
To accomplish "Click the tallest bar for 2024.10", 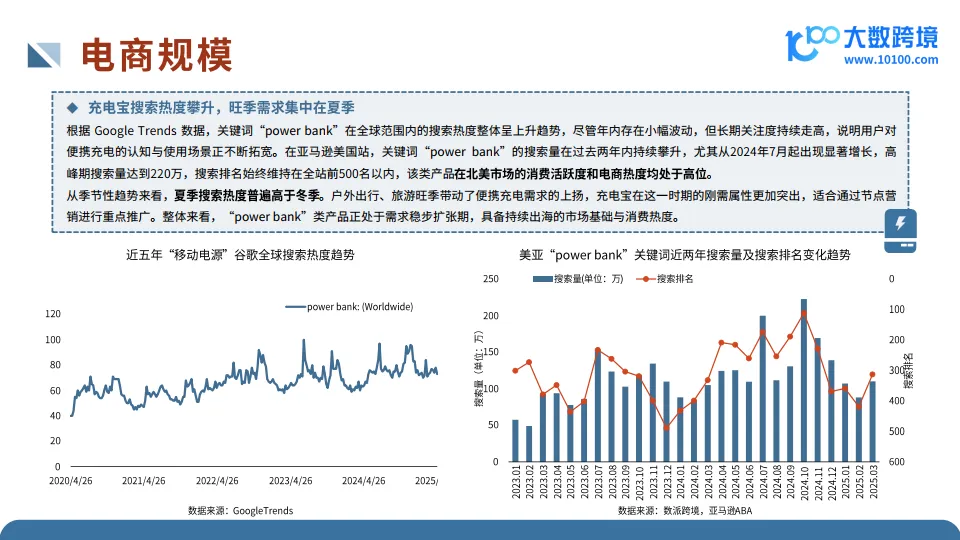I will 804,380.
